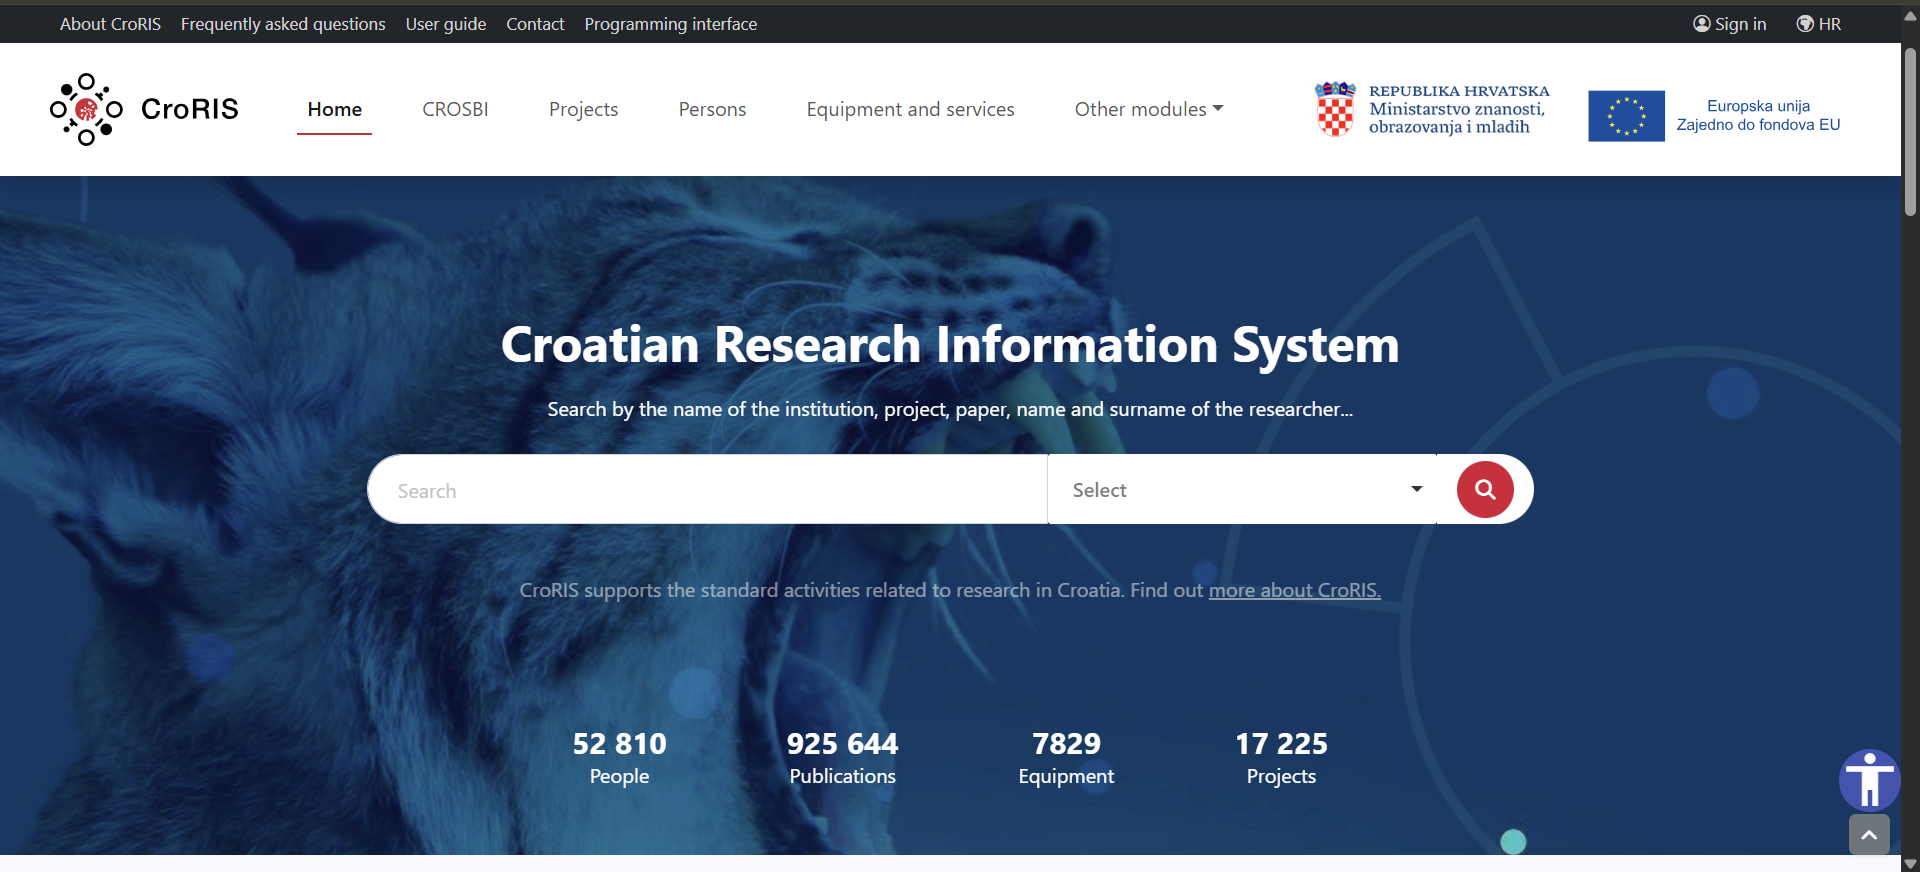Click the Croatian Research Information System heading
This screenshot has height=872, width=1920.
click(x=950, y=345)
